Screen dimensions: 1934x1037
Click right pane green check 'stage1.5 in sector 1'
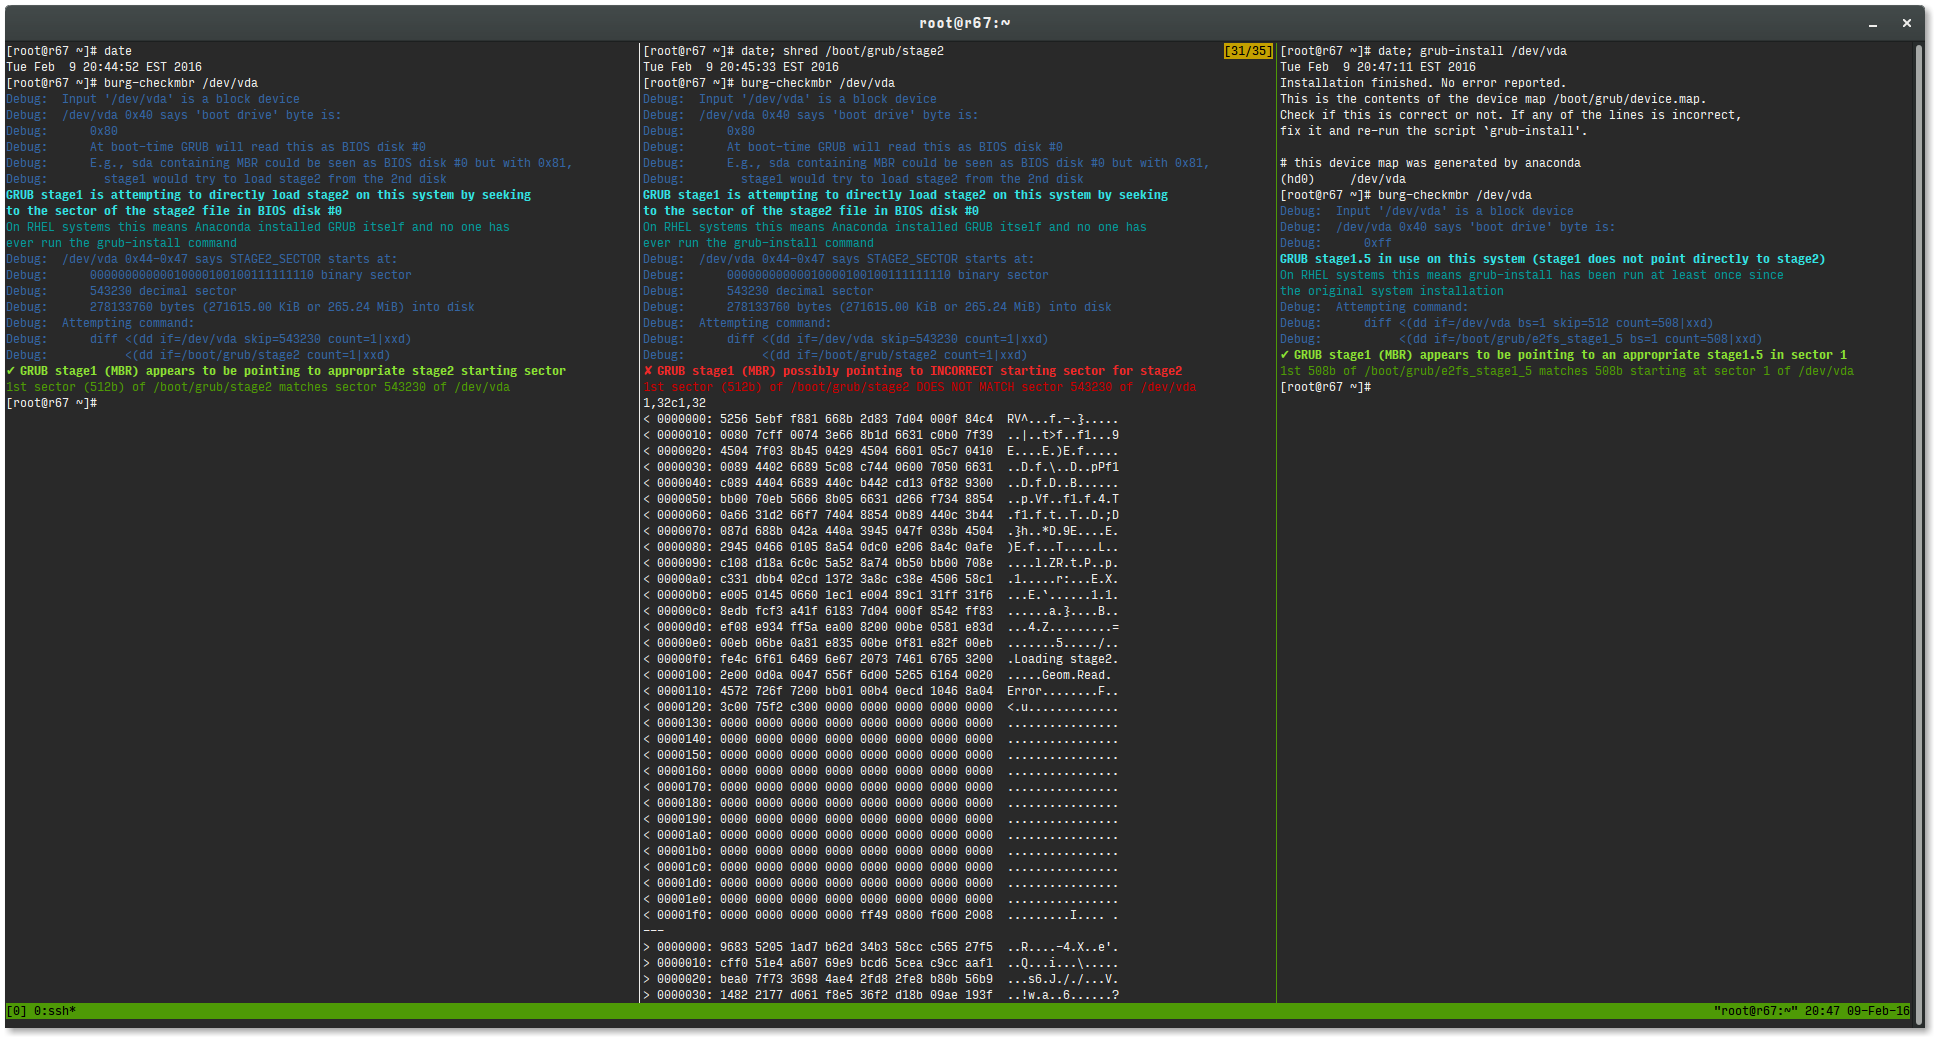pyautogui.click(x=1564, y=355)
